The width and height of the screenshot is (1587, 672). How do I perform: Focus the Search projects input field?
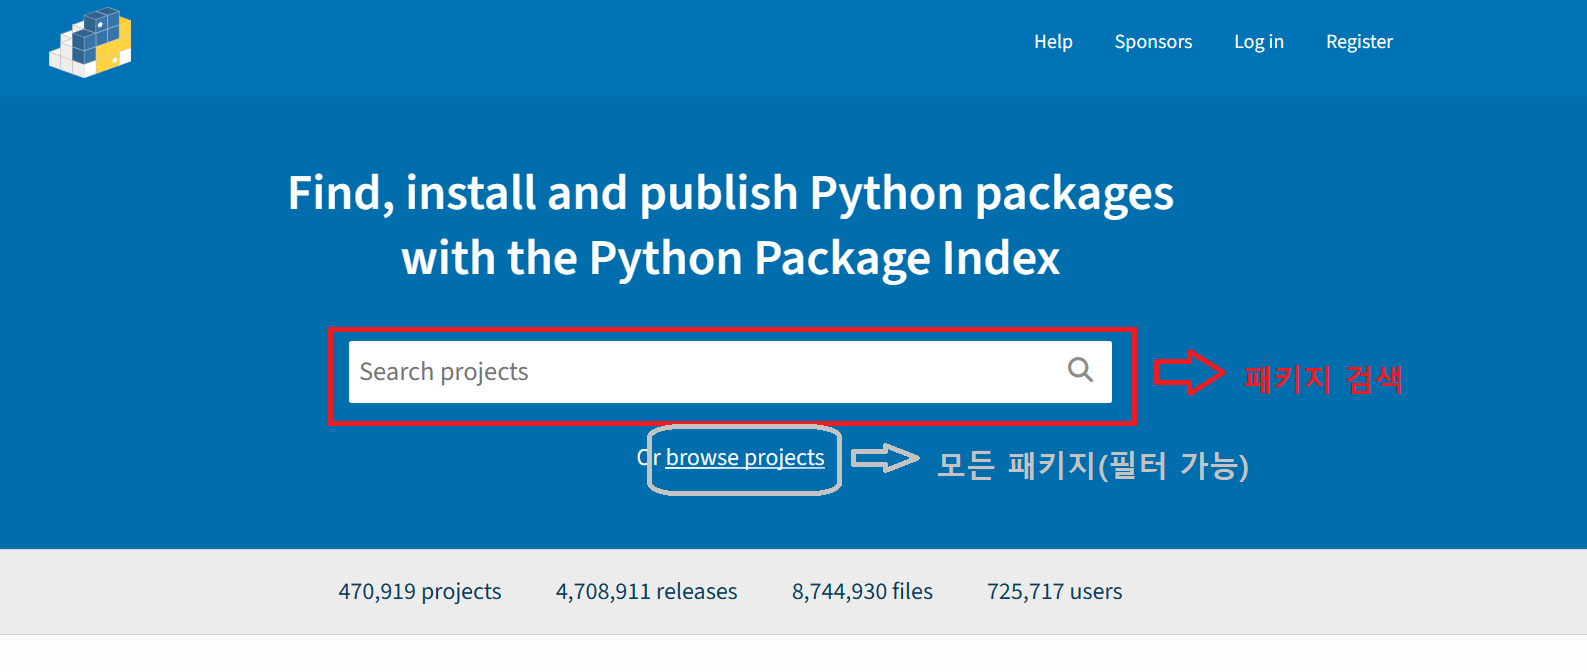click(x=730, y=372)
